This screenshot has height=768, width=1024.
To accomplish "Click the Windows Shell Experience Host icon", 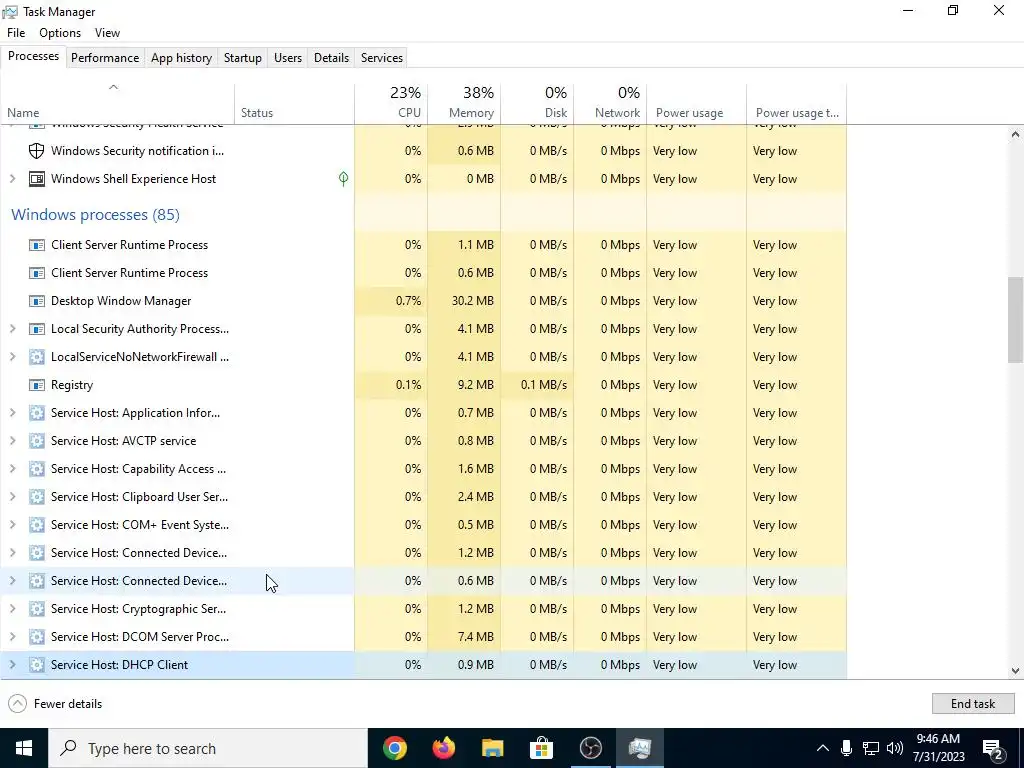I will [37, 179].
